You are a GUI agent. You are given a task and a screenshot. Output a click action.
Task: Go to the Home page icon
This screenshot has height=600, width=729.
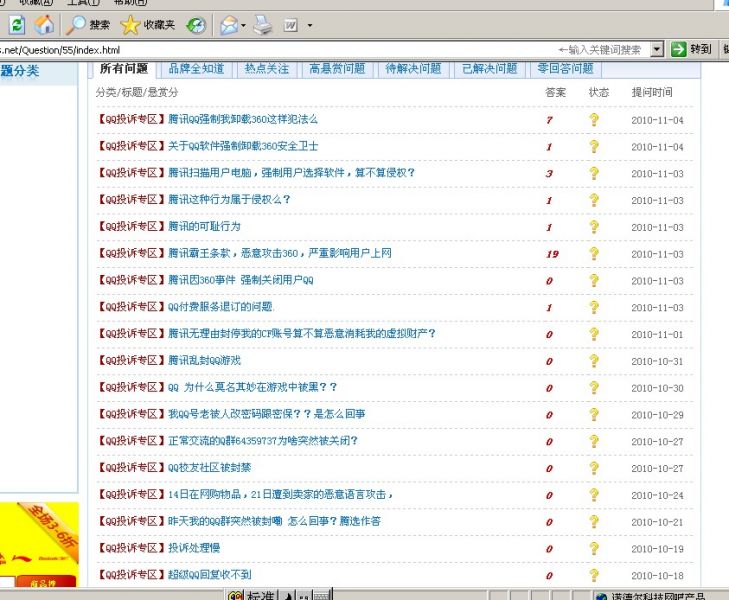tap(45, 25)
